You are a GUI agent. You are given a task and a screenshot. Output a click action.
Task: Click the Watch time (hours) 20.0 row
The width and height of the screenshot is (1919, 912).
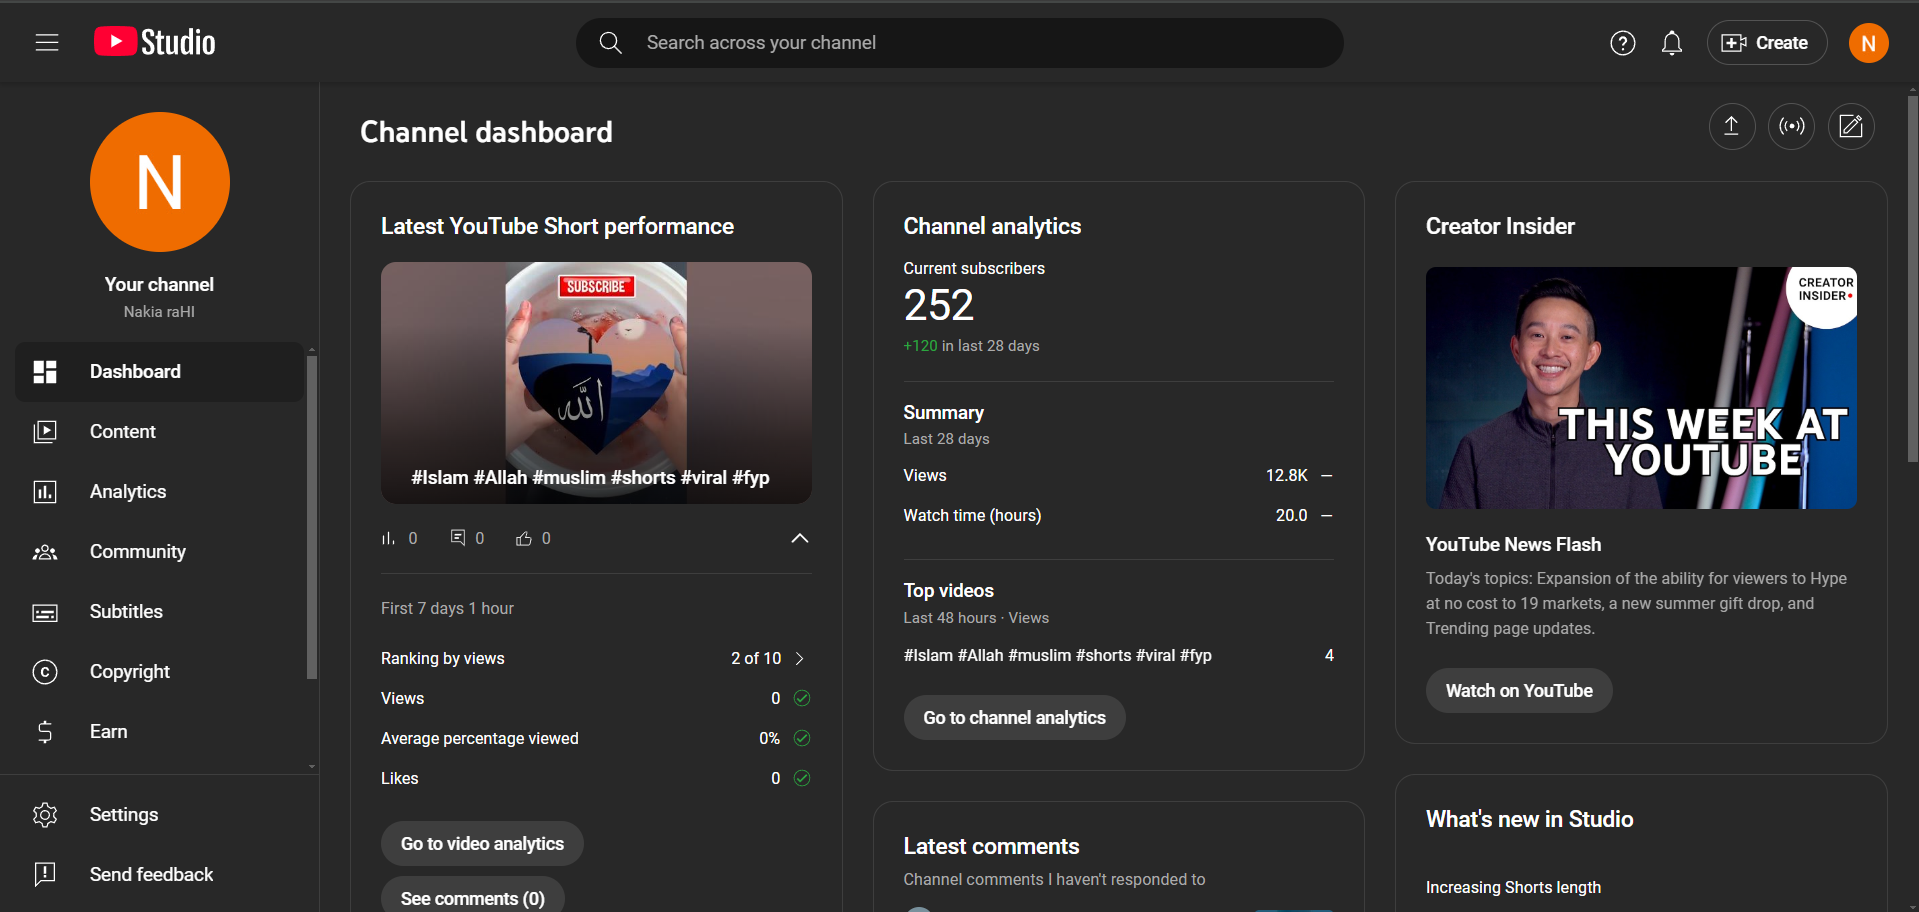coord(1118,516)
